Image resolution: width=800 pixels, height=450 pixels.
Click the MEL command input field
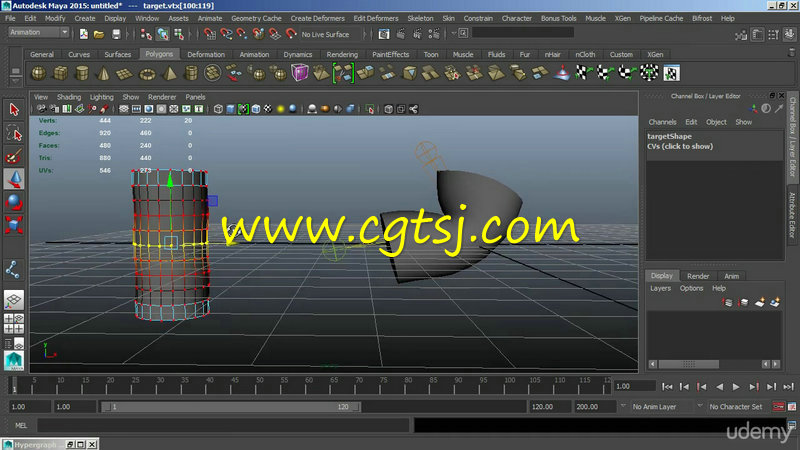(223, 425)
